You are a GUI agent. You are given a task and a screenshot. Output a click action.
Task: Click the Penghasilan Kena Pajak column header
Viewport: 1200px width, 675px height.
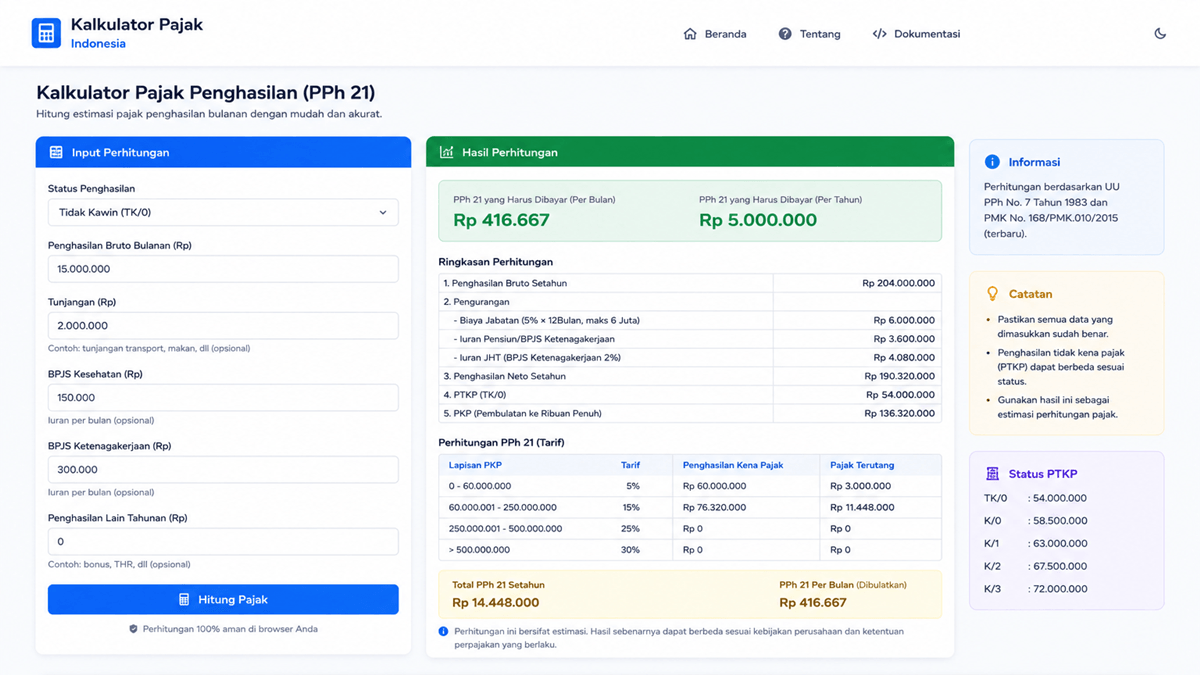pyautogui.click(x=733, y=465)
